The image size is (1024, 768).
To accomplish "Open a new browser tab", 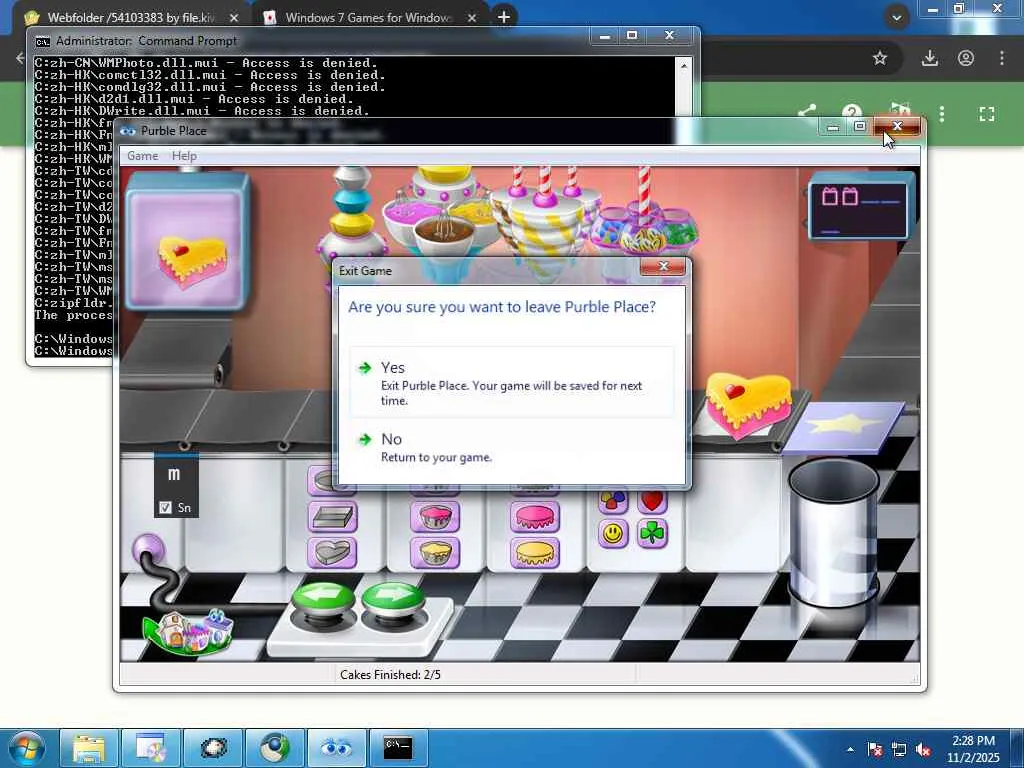I will point(504,17).
